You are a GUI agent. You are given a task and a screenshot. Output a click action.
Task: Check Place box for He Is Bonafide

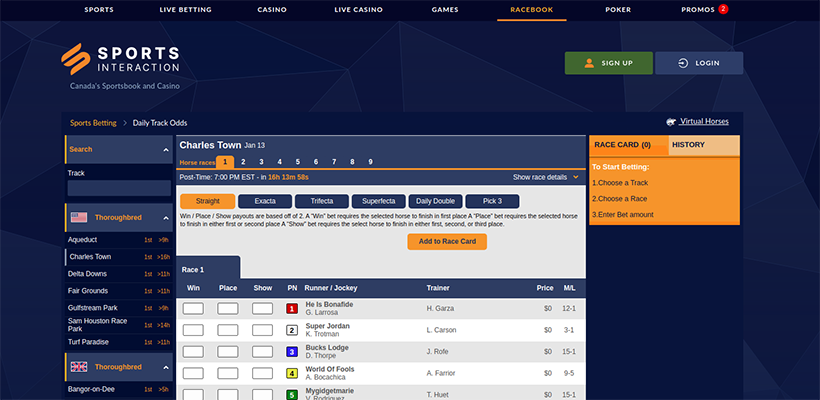[x=228, y=308]
